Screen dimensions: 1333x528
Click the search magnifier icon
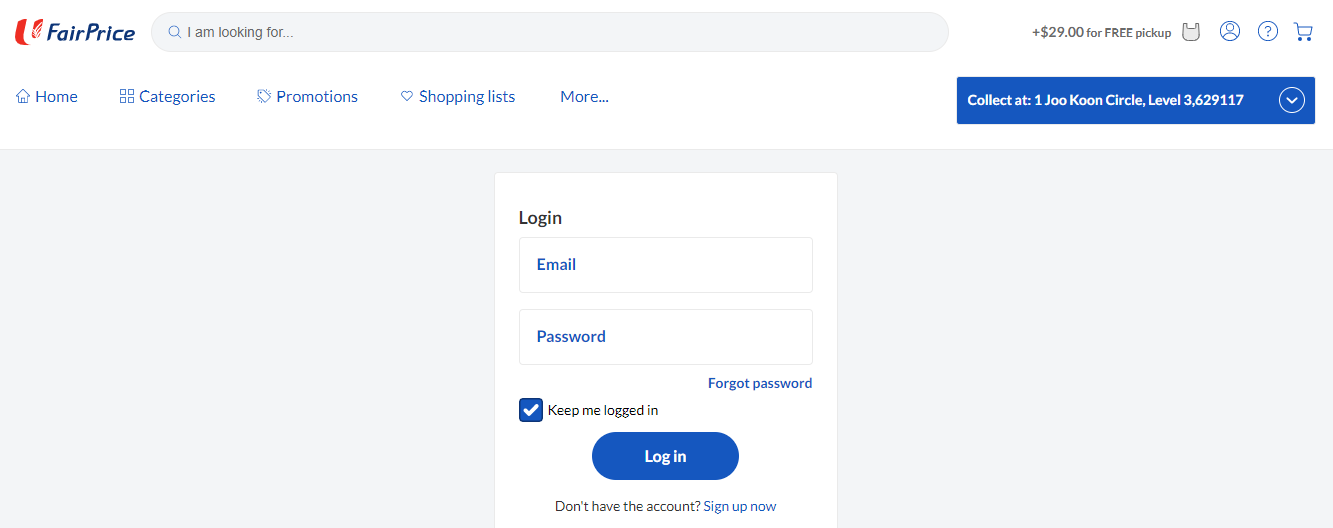pyautogui.click(x=174, y=32)
